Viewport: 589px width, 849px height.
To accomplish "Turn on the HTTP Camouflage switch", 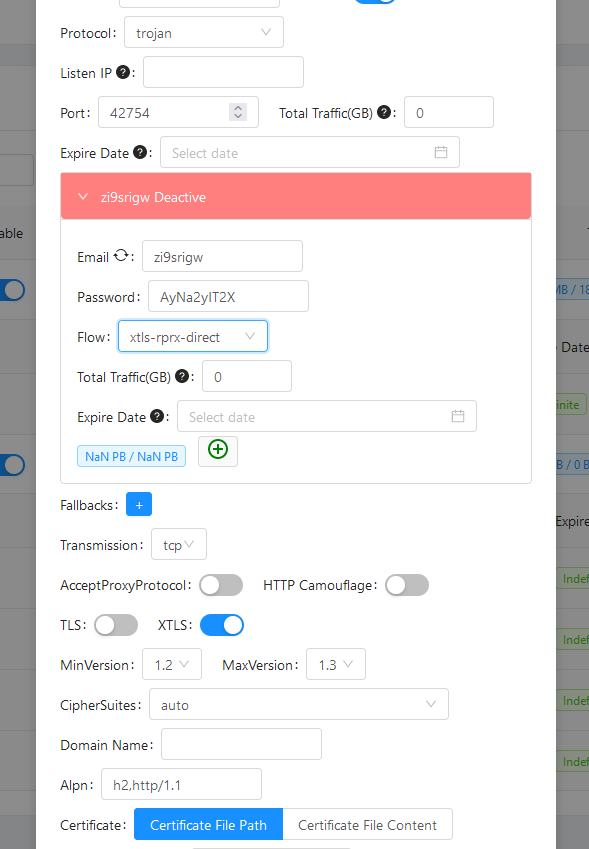I will click(407, 585).
